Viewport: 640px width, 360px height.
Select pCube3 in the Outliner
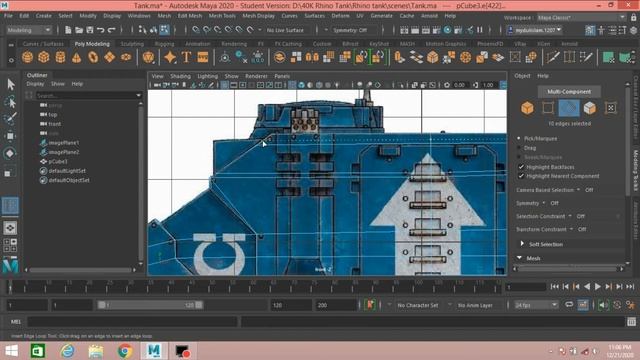coord(58,161)
